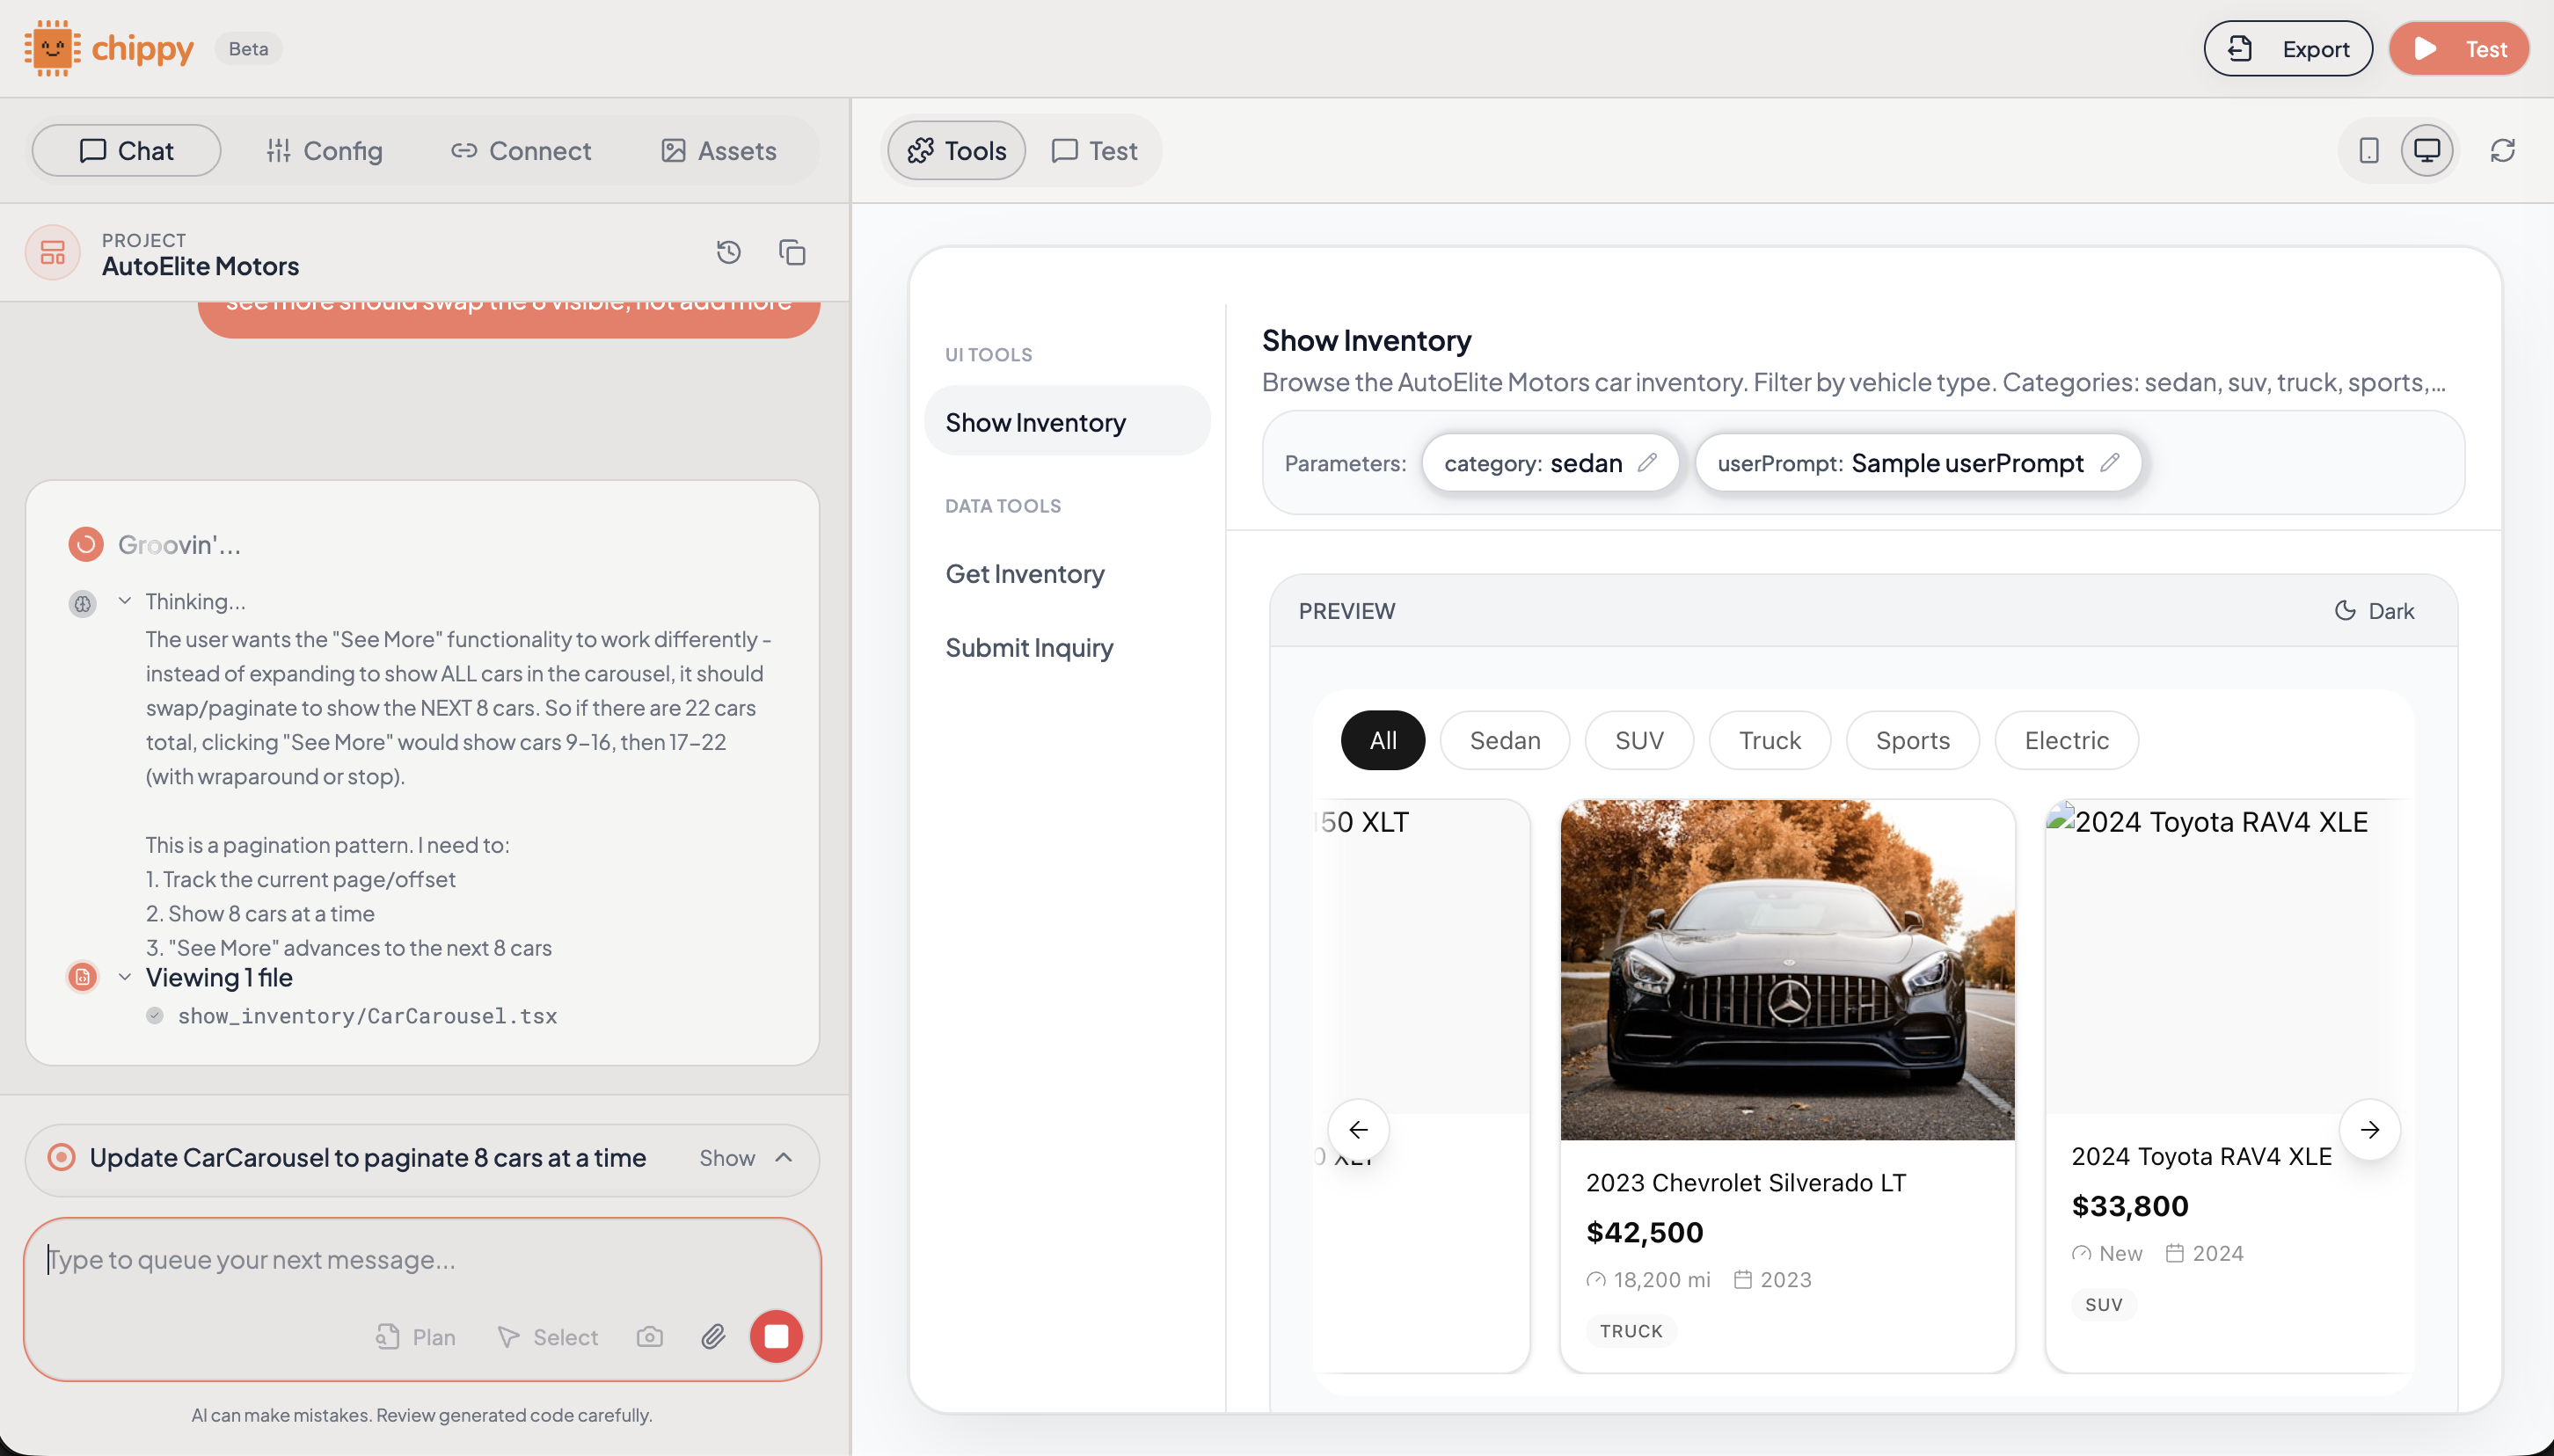Stop generation with red stop button
The width and height of the screenshot is (2554, 1456).
776,1336
